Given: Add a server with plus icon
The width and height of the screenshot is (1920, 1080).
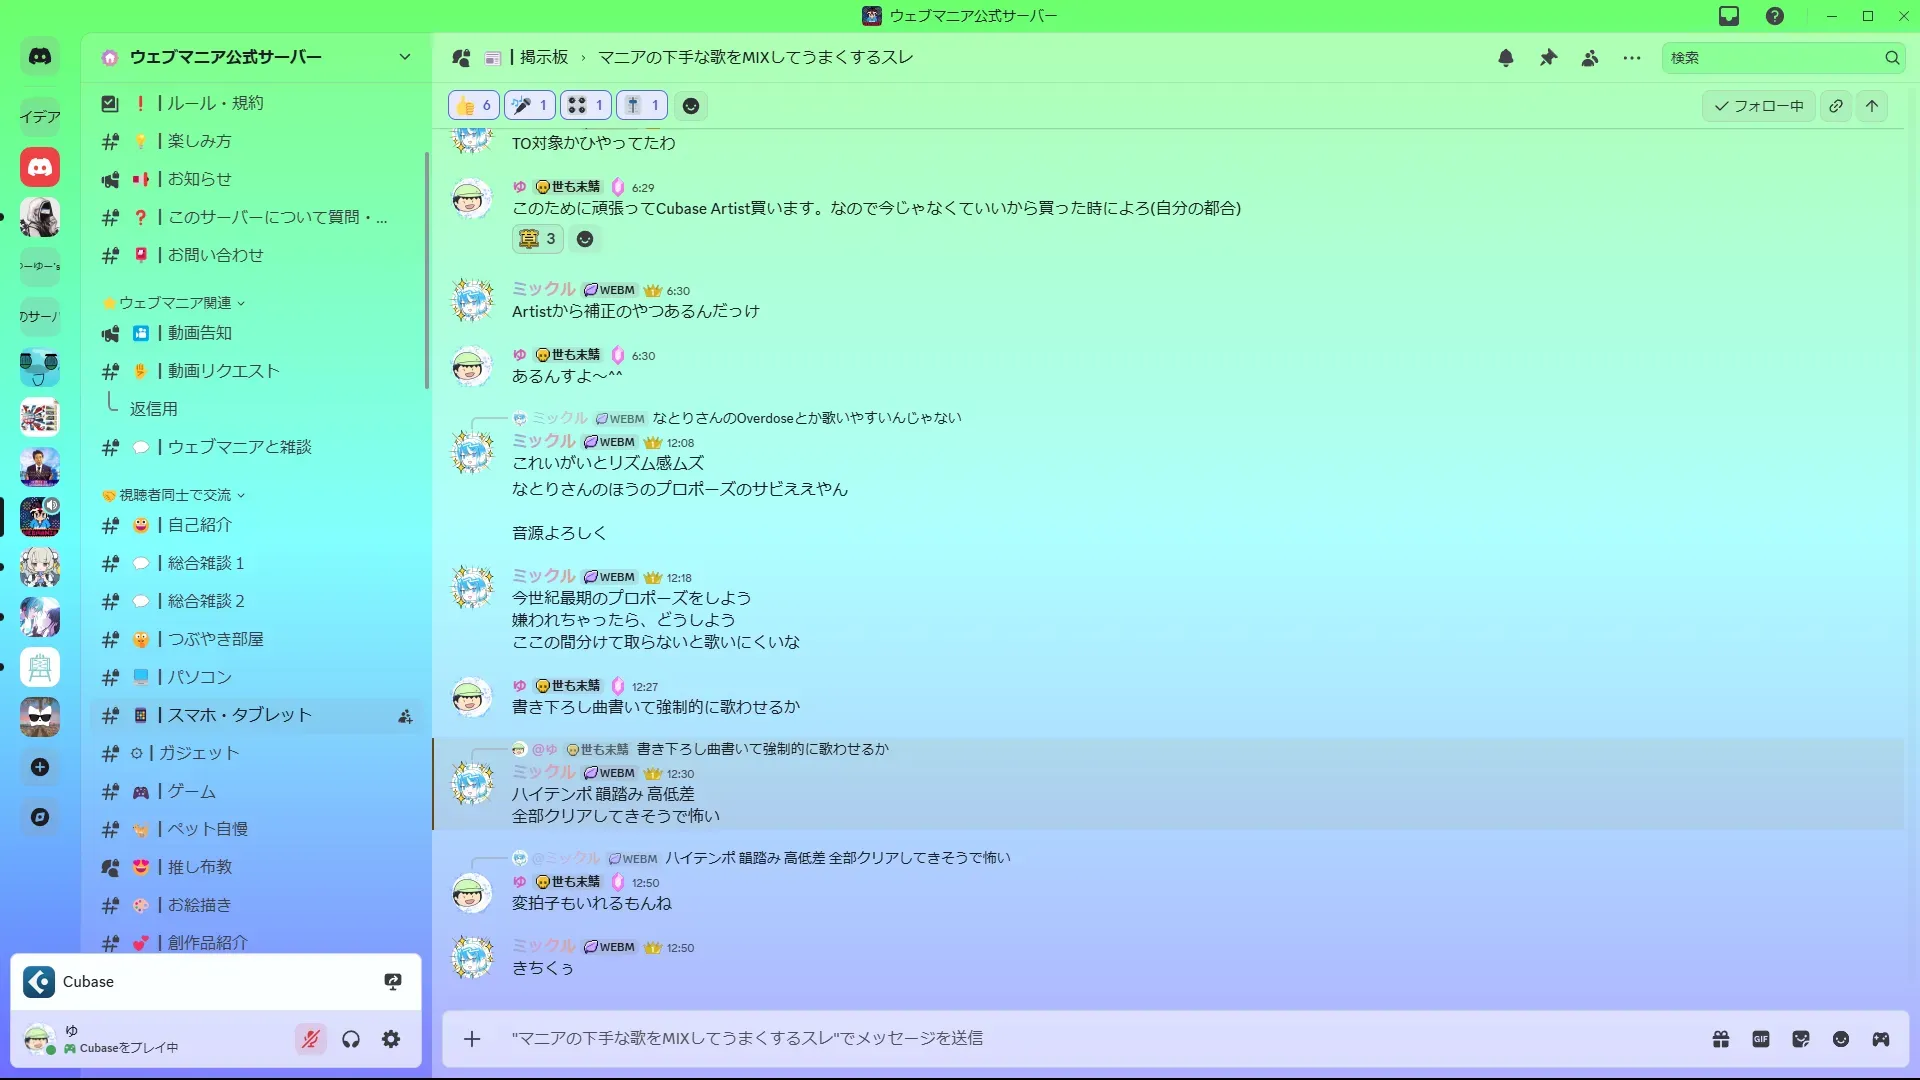Looking at the screenshot, I should point(40,767).
